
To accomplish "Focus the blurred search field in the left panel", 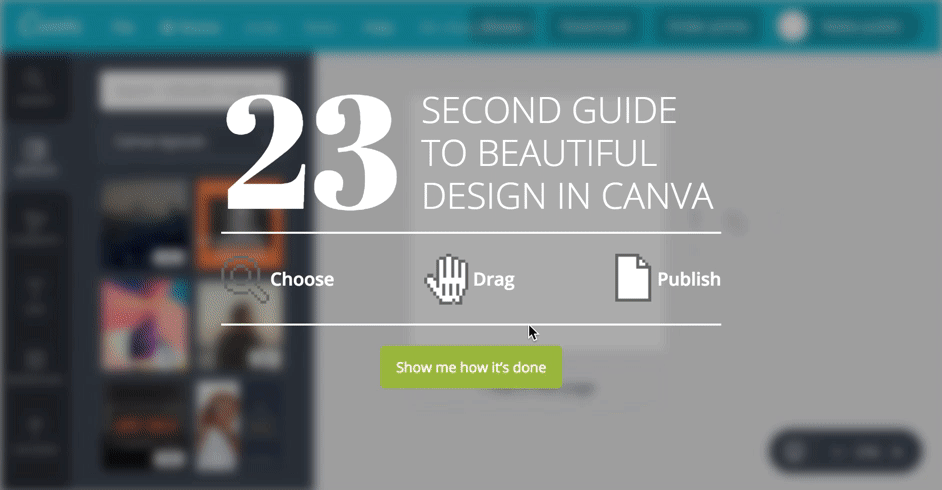I will [x=191, y=91].
